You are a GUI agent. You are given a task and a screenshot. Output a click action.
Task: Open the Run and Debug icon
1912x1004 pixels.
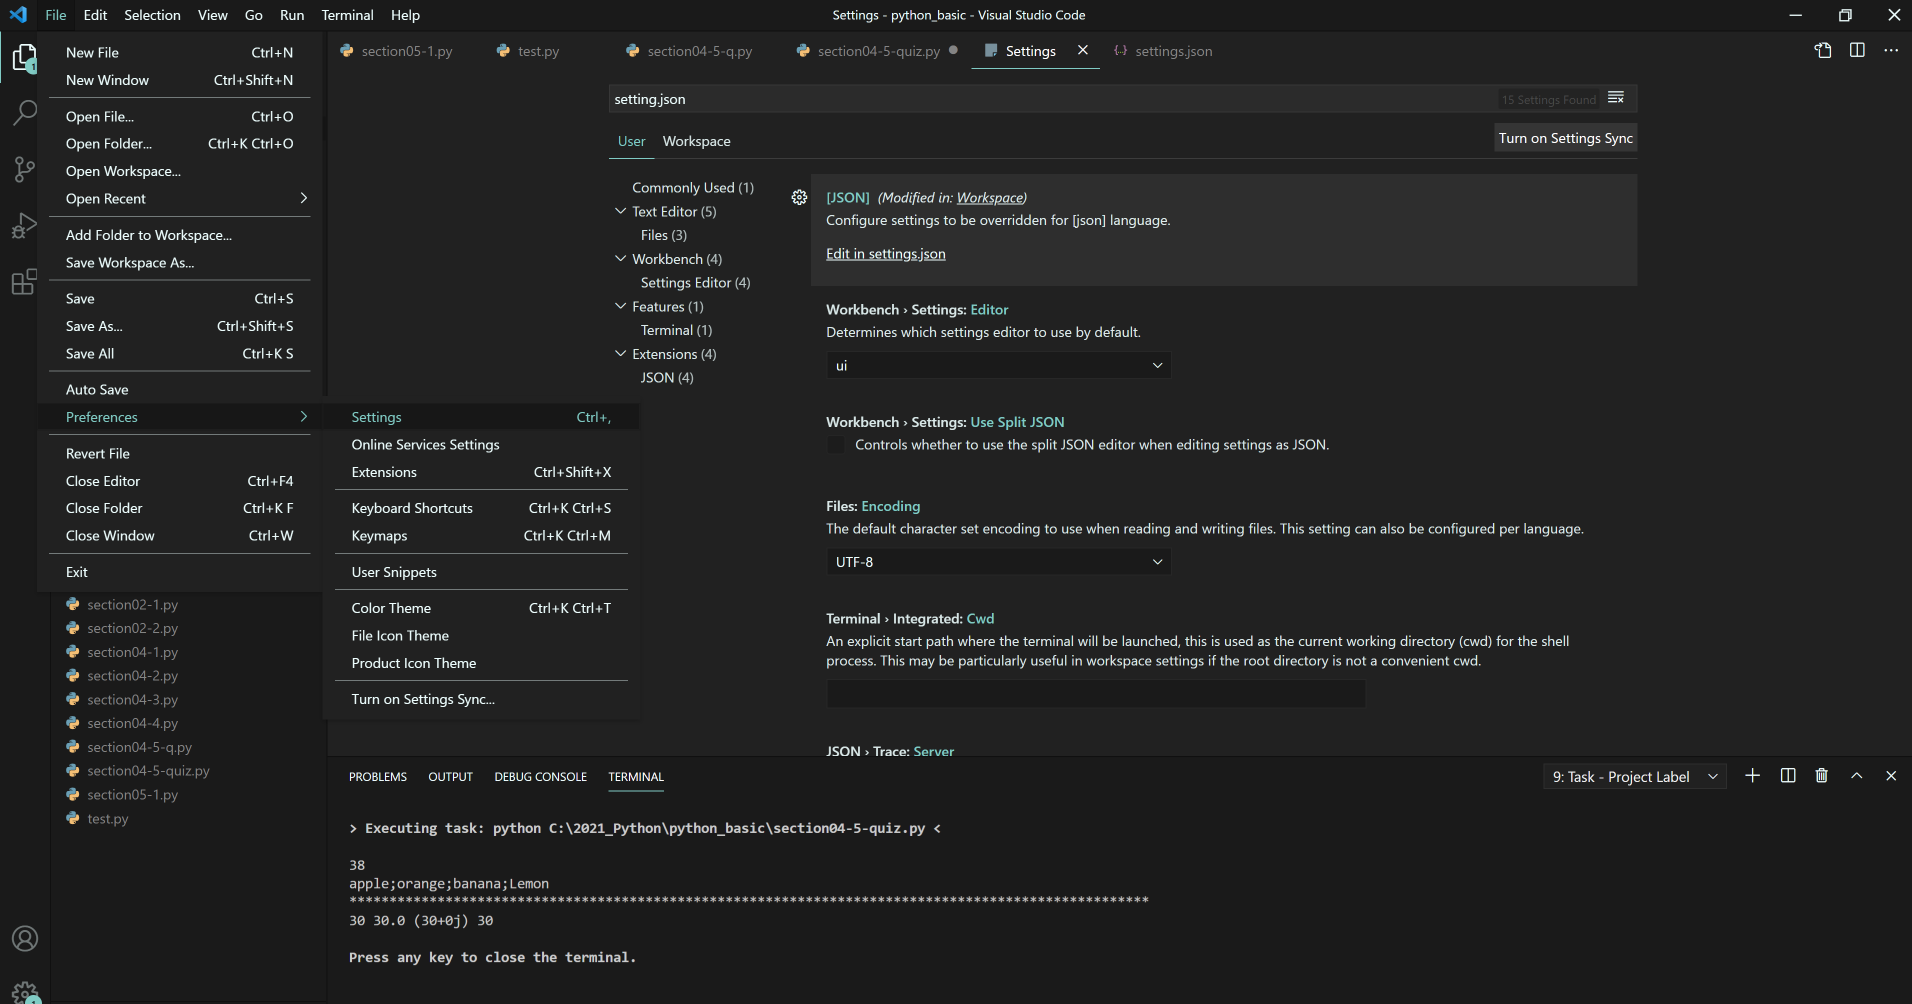tap(24, 226)
